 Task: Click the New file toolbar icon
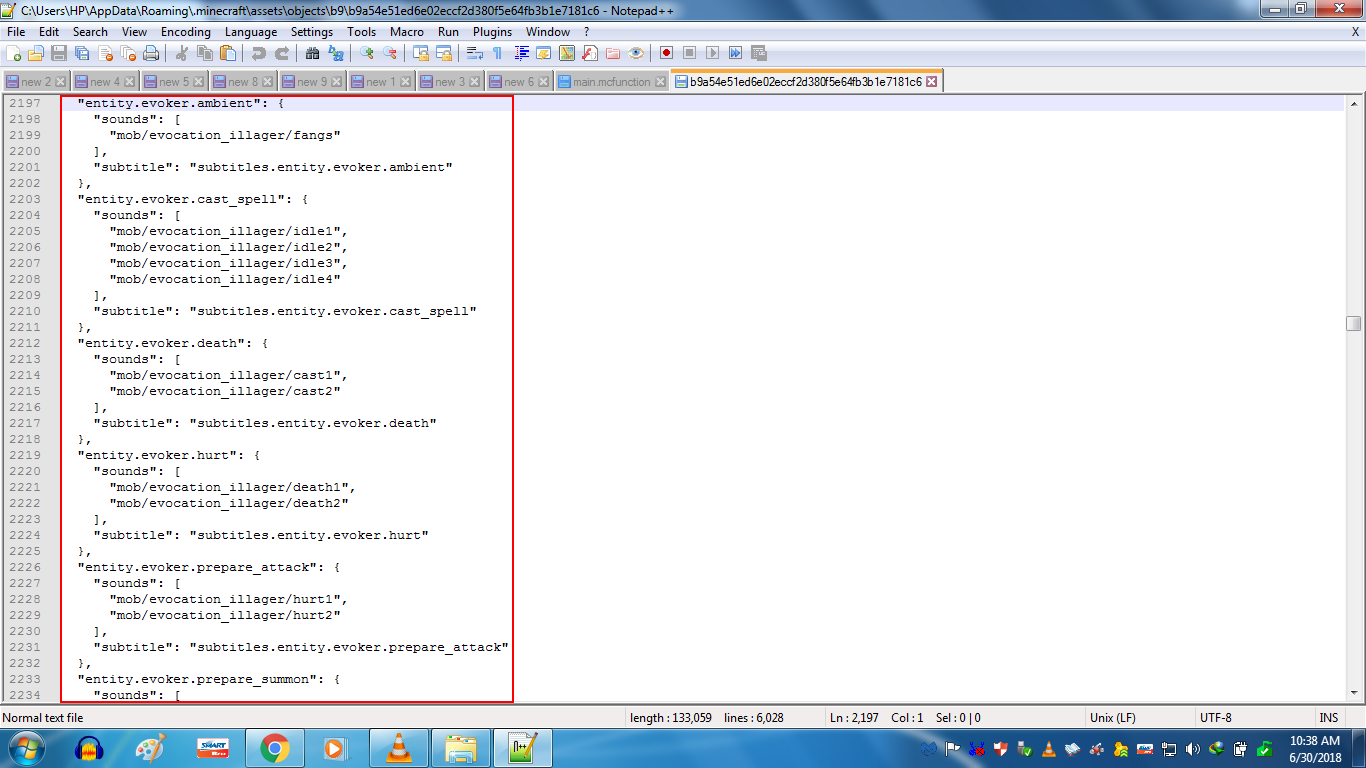pyautogui.click(x=14, y=53)
